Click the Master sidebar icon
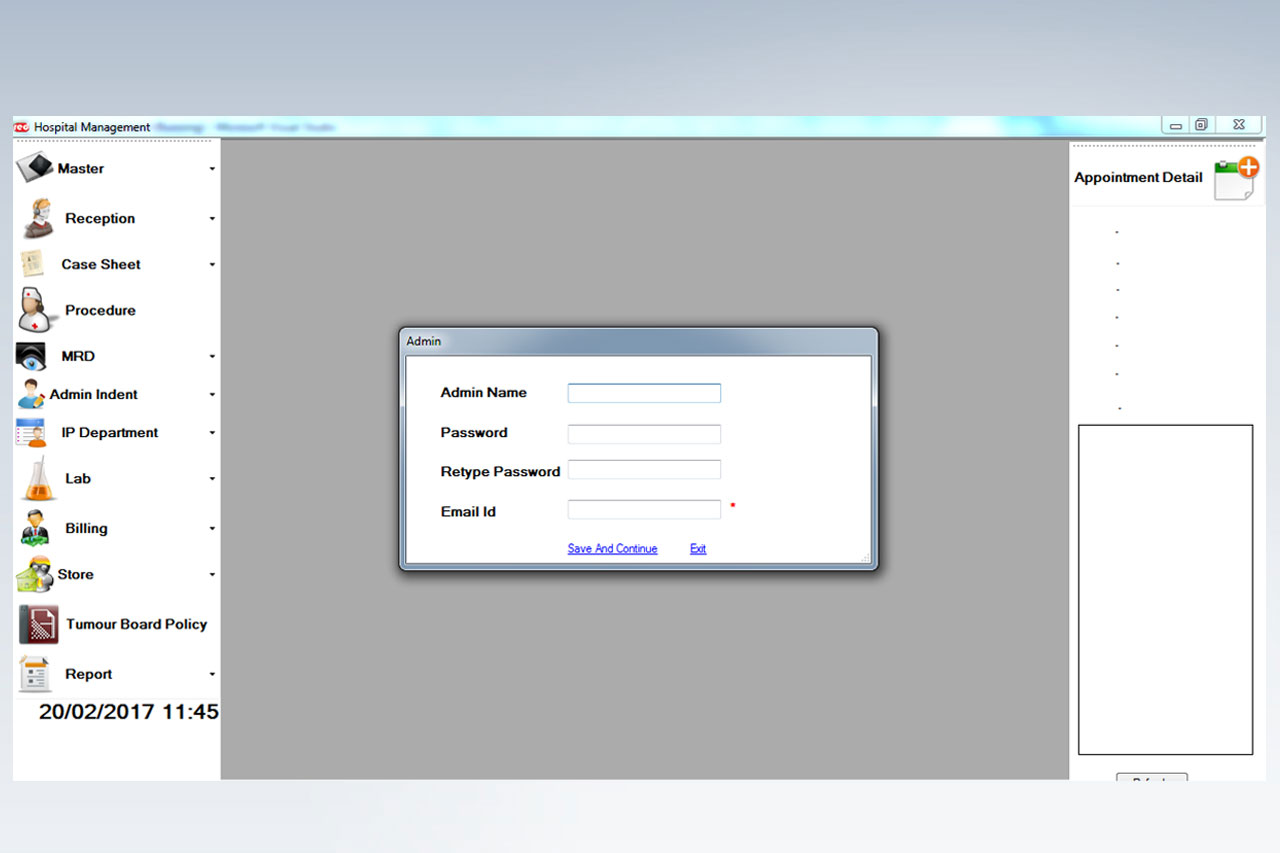This screenshot has width=1280, height=853. pos(34,168)
